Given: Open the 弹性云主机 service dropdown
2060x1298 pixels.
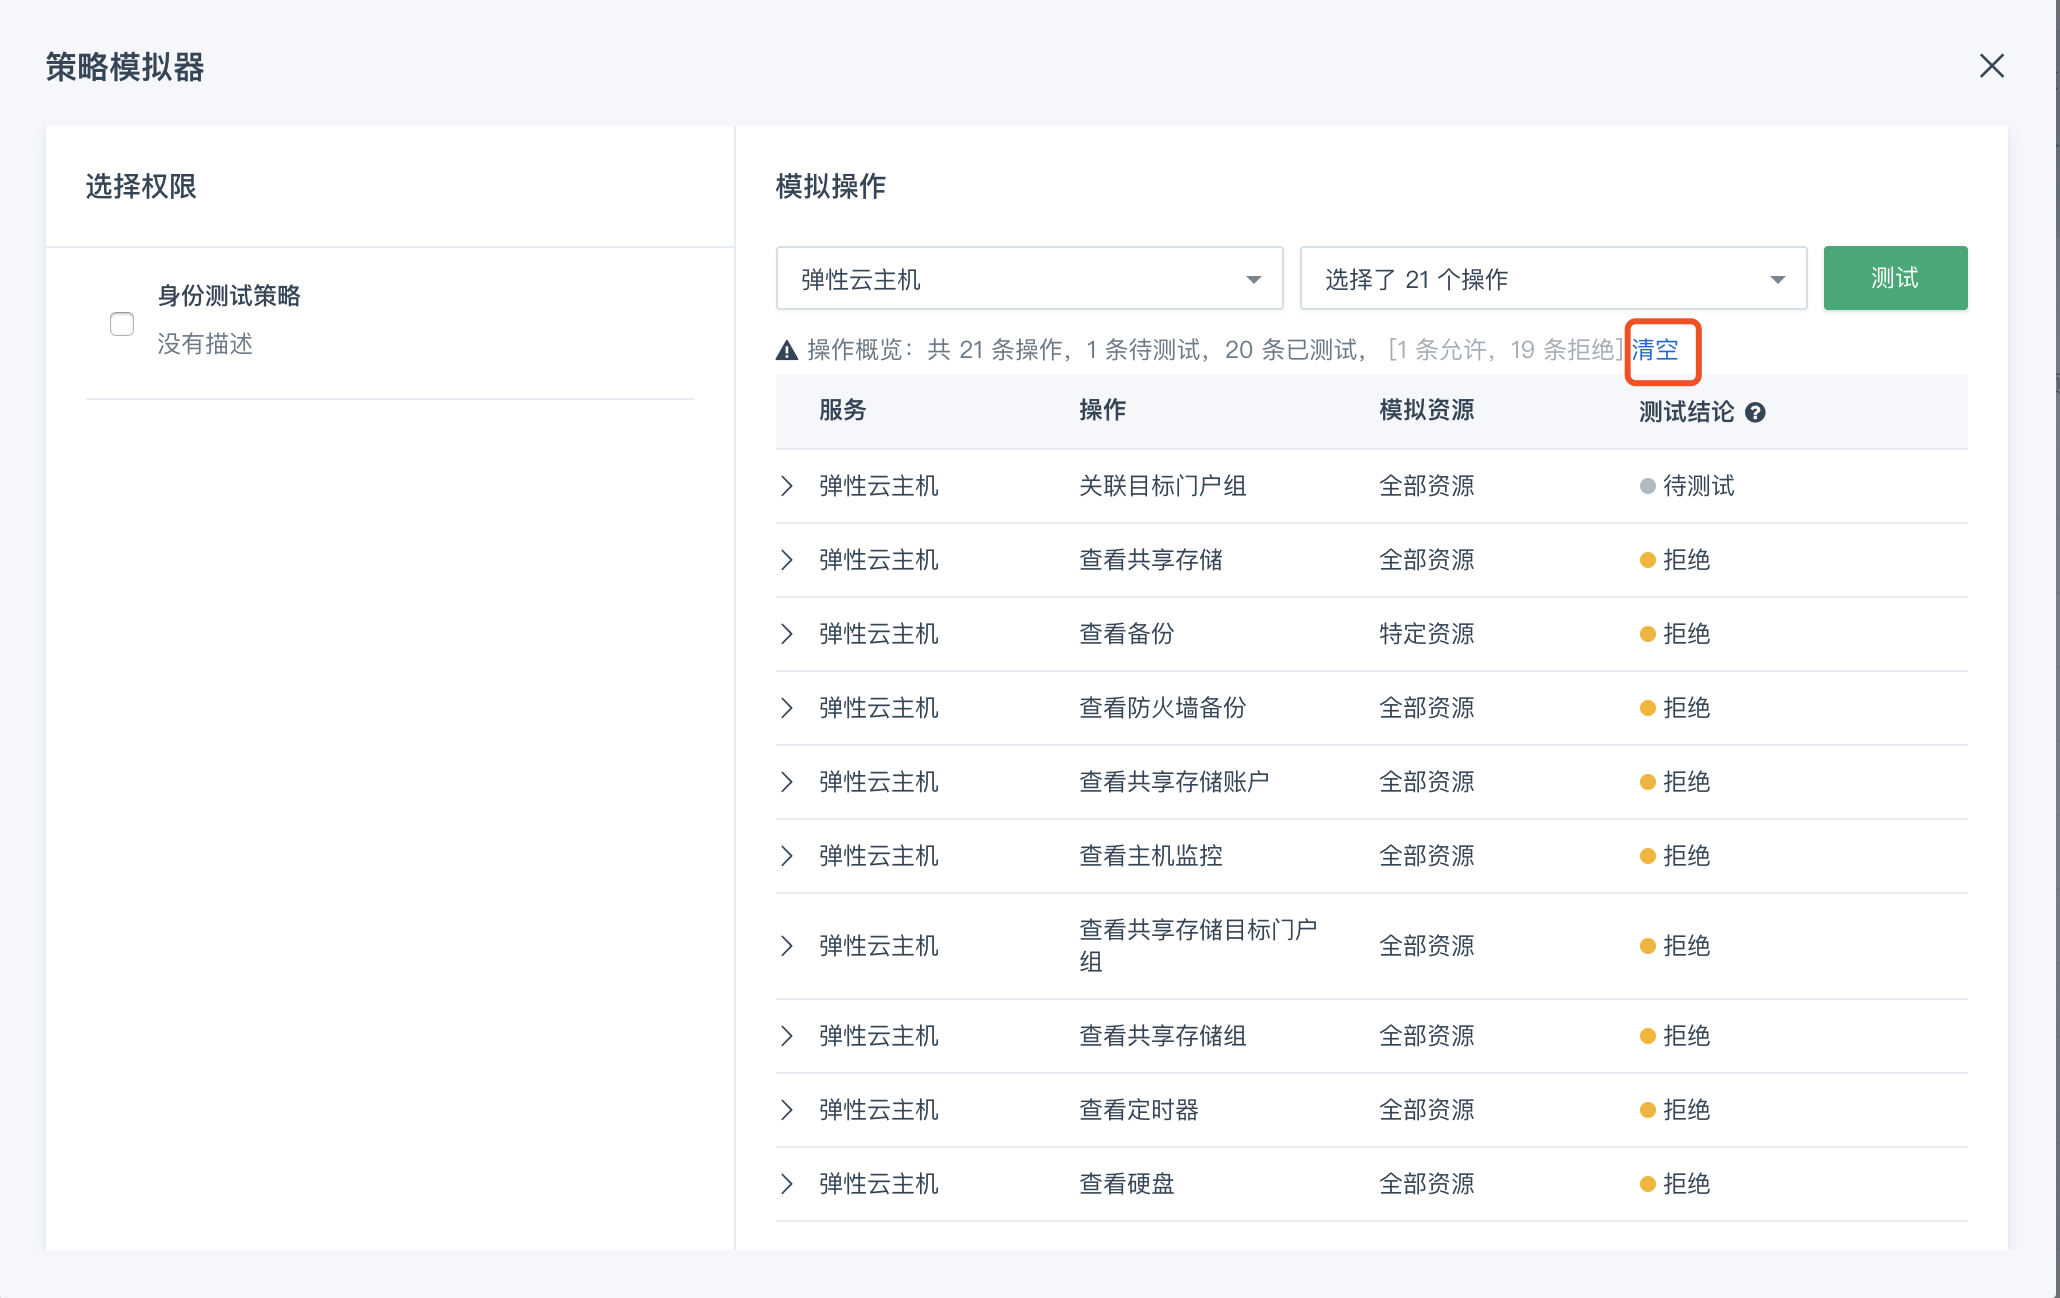Looking at the screenshot, I should tap(1029, 279).
